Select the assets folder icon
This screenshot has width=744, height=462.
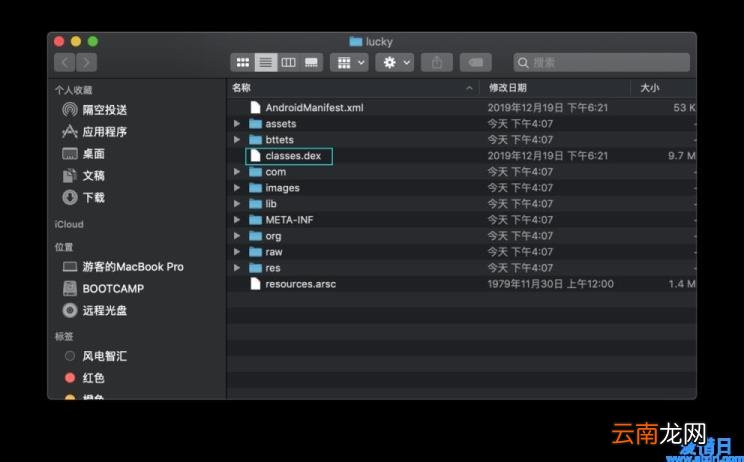pos(255,124)
